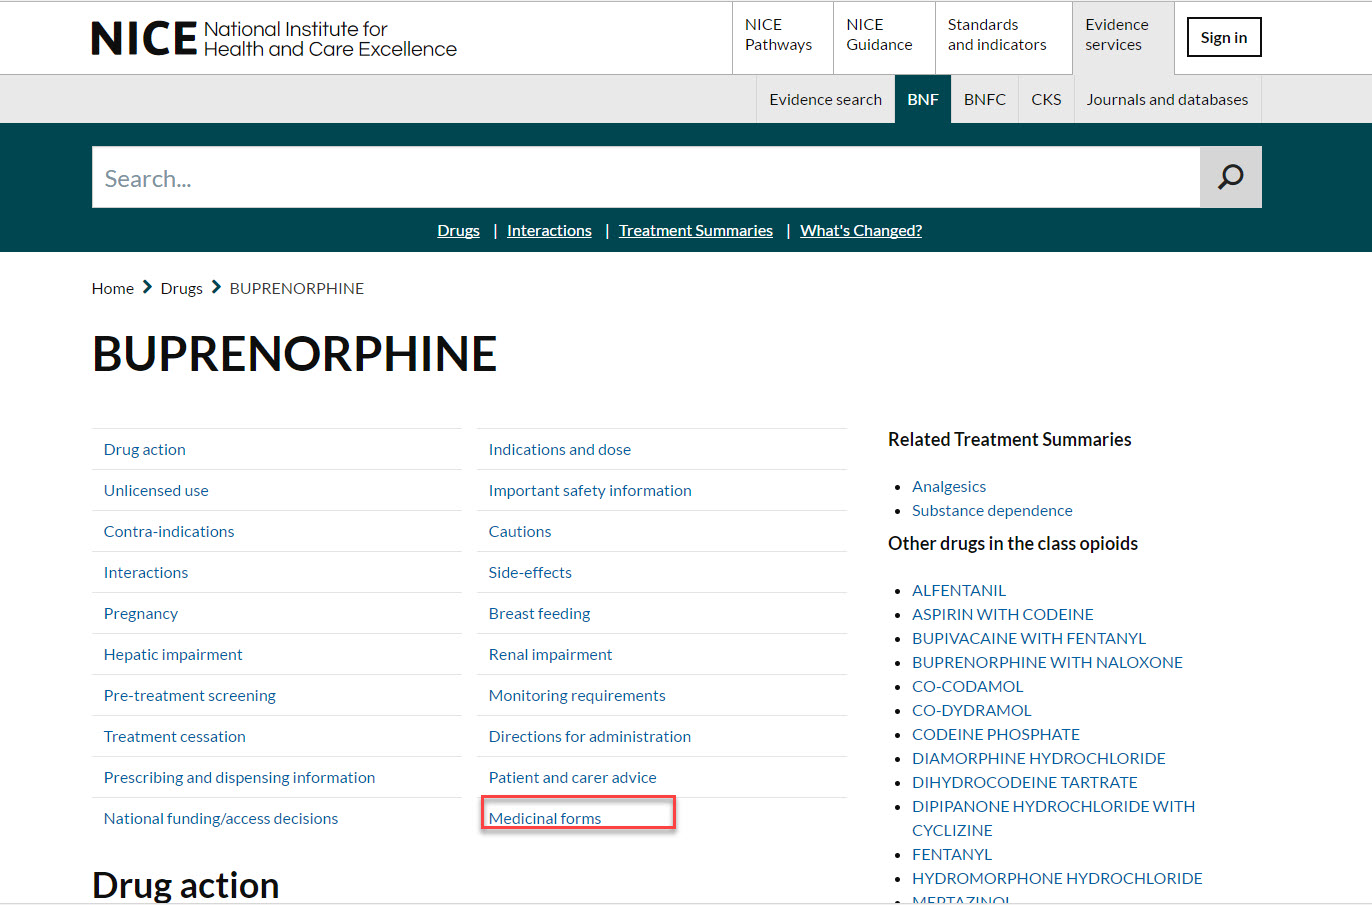Jump to Indications and dose section

pos(559,450)
